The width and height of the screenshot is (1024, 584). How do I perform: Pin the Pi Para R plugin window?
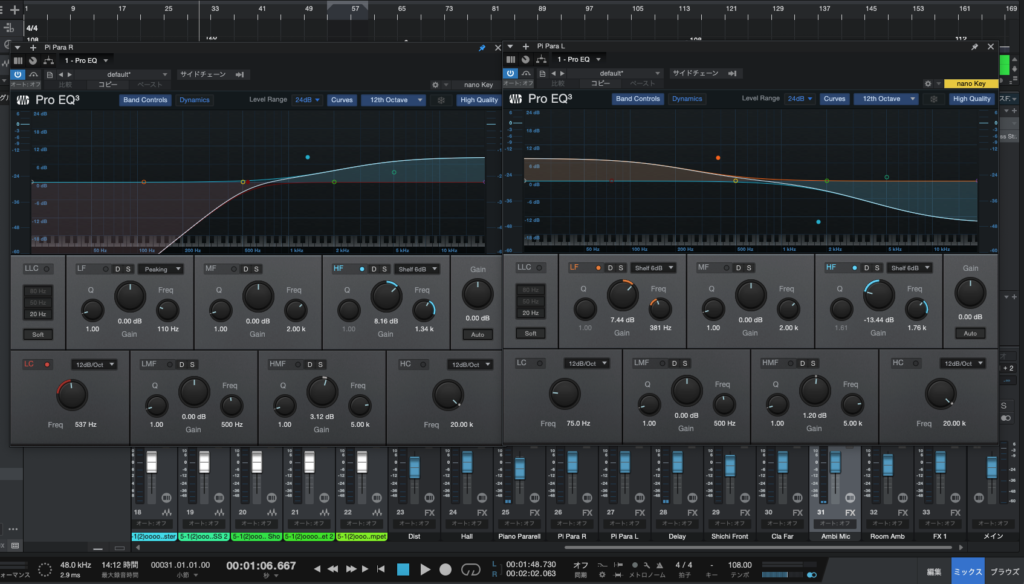pyautogui.click(x=482, y=48)
